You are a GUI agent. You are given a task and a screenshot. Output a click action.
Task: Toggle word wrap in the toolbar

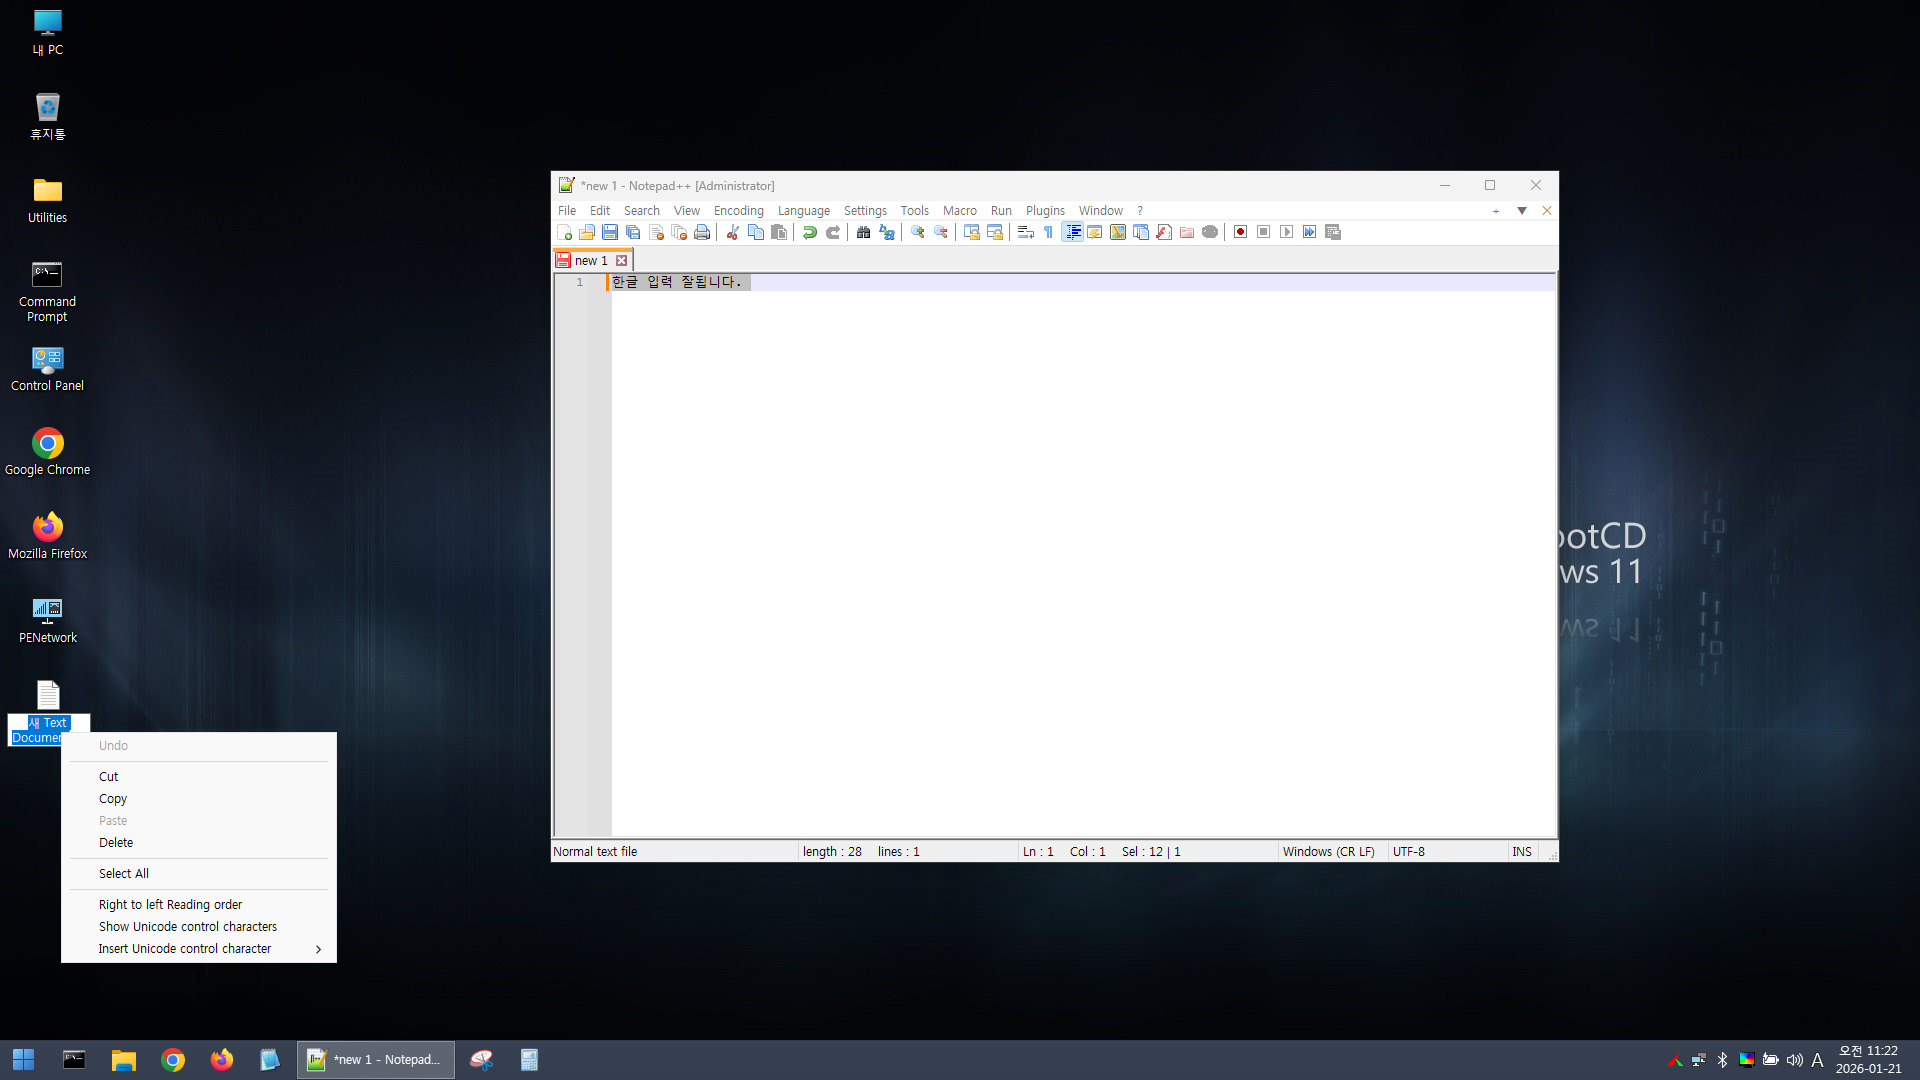1025,232
